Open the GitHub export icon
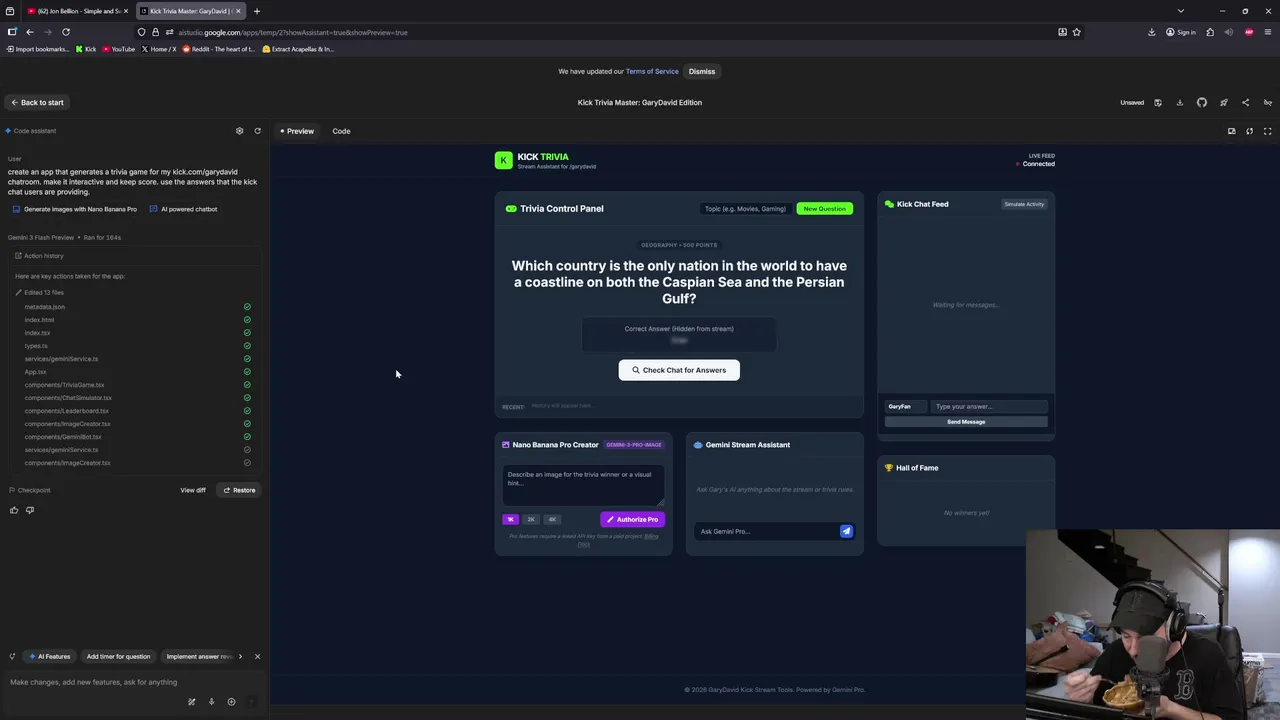The height and width of the screenshot is (720, 1280). coord(1202,102)
